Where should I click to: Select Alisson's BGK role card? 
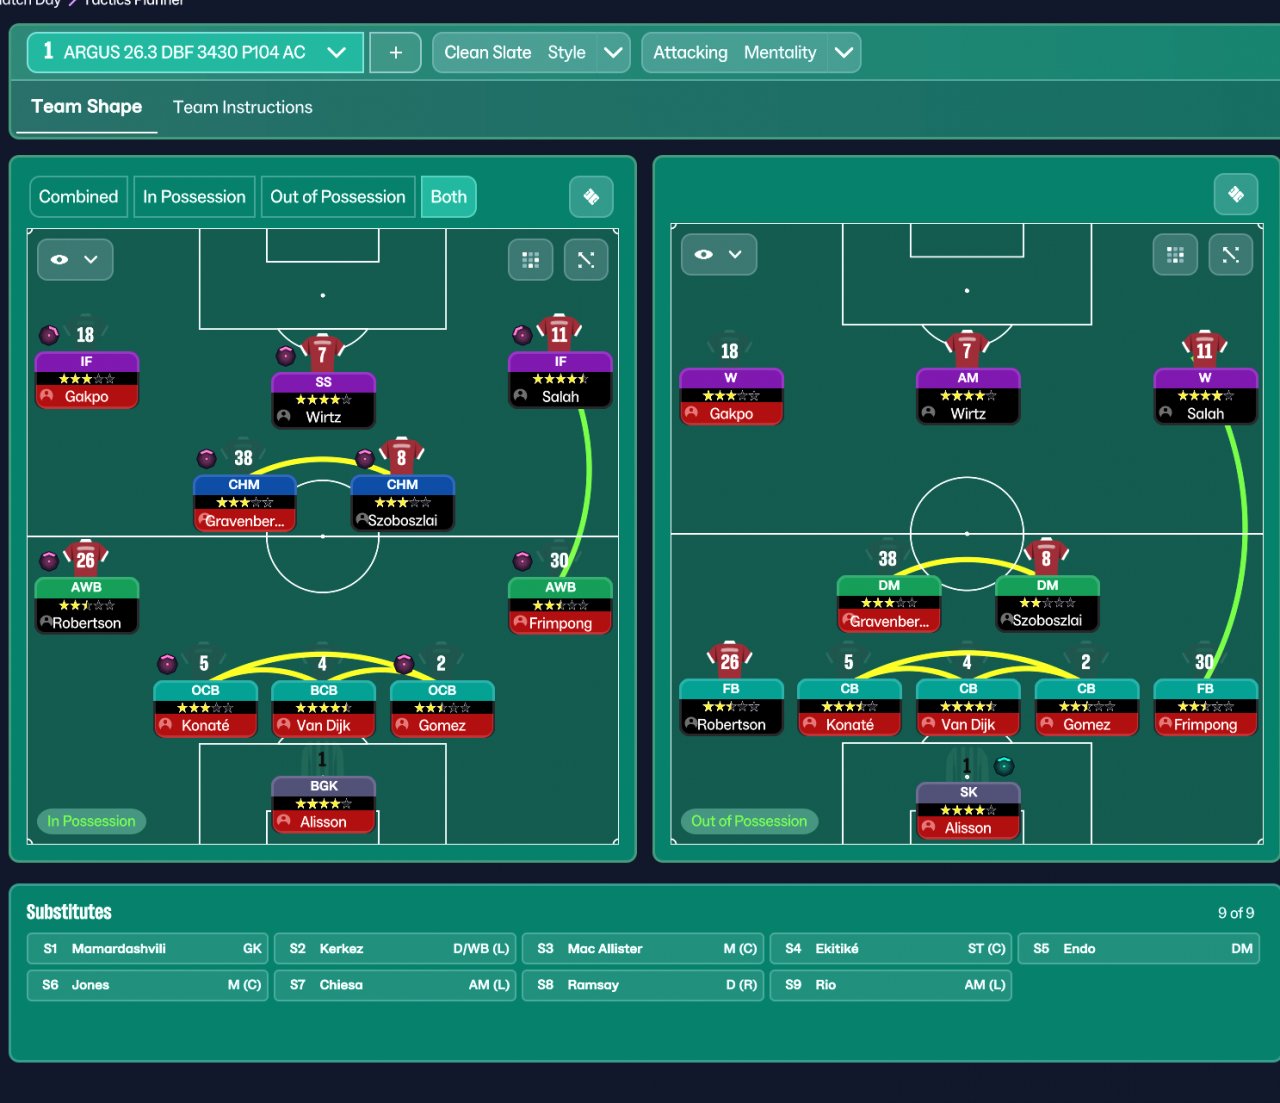(x=323, y=805)
